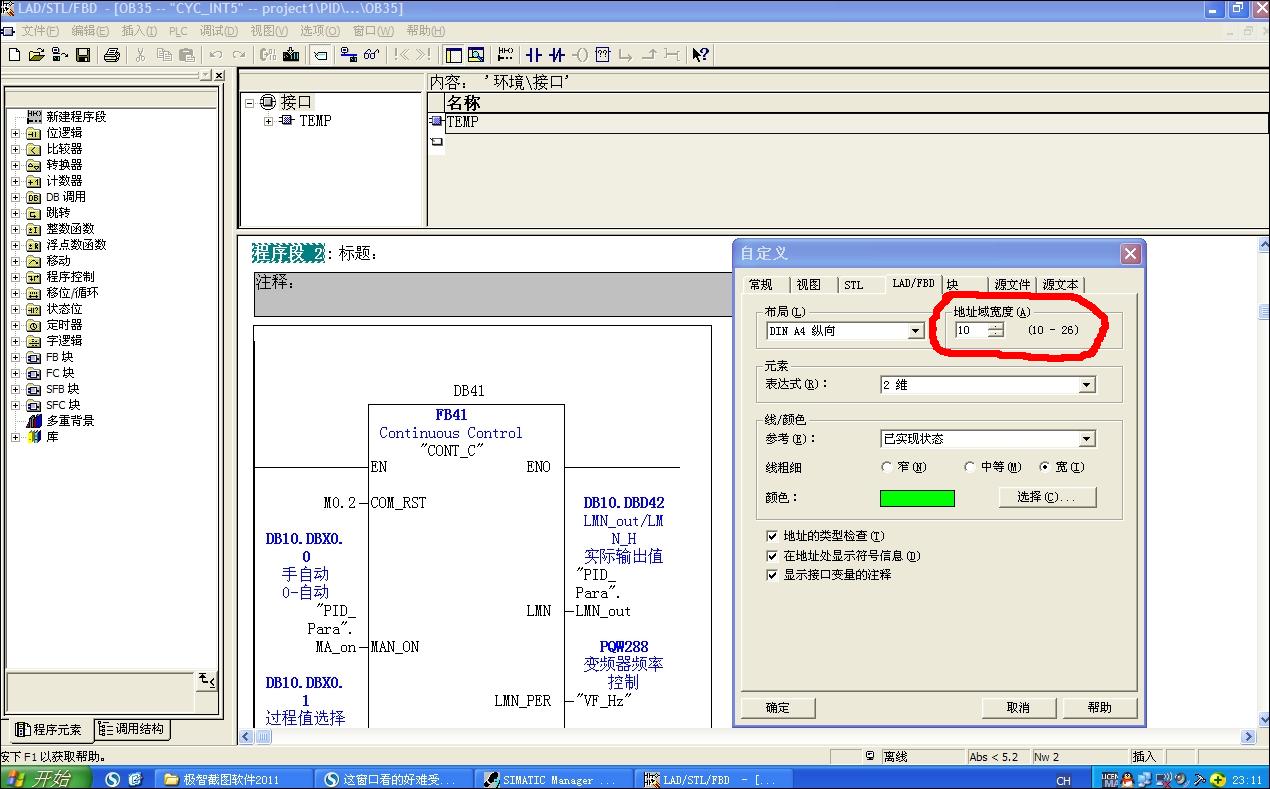Click the monitor glasses toolbar icon

pos(371,55)
